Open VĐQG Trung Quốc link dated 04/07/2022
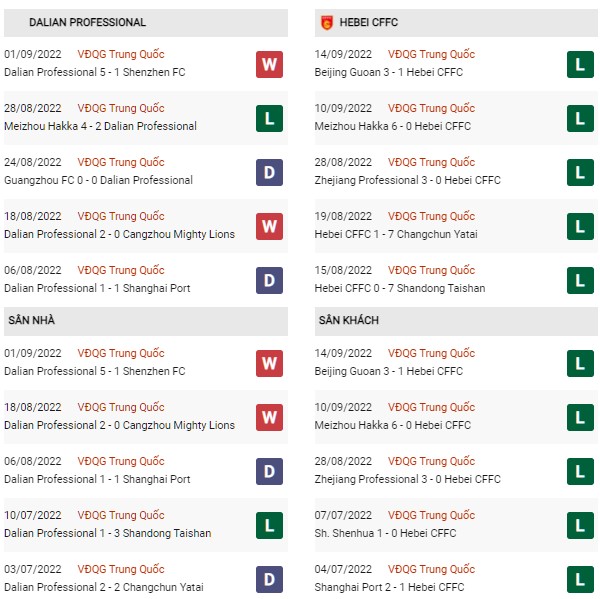This screenshot has height=599, width=600. click(431, 569)
